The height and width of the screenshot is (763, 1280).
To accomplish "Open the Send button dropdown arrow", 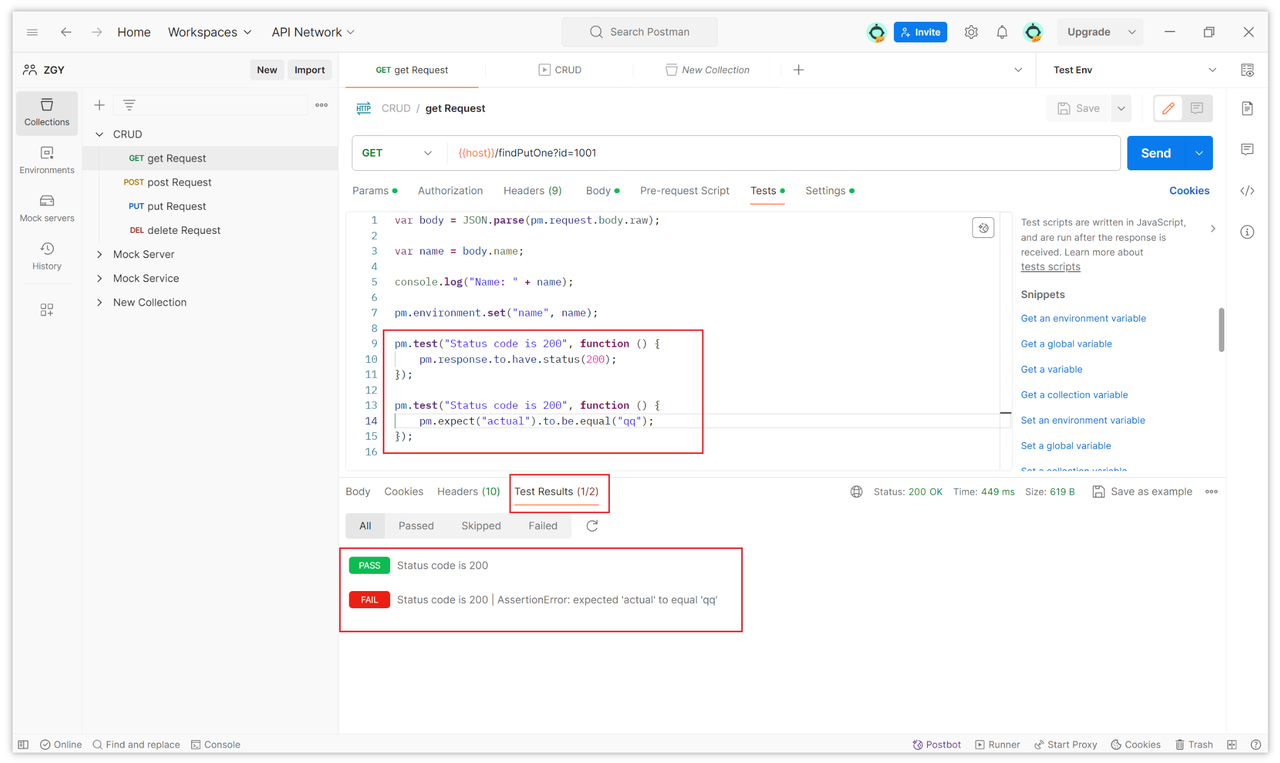I will click(x=1199, y=153).
